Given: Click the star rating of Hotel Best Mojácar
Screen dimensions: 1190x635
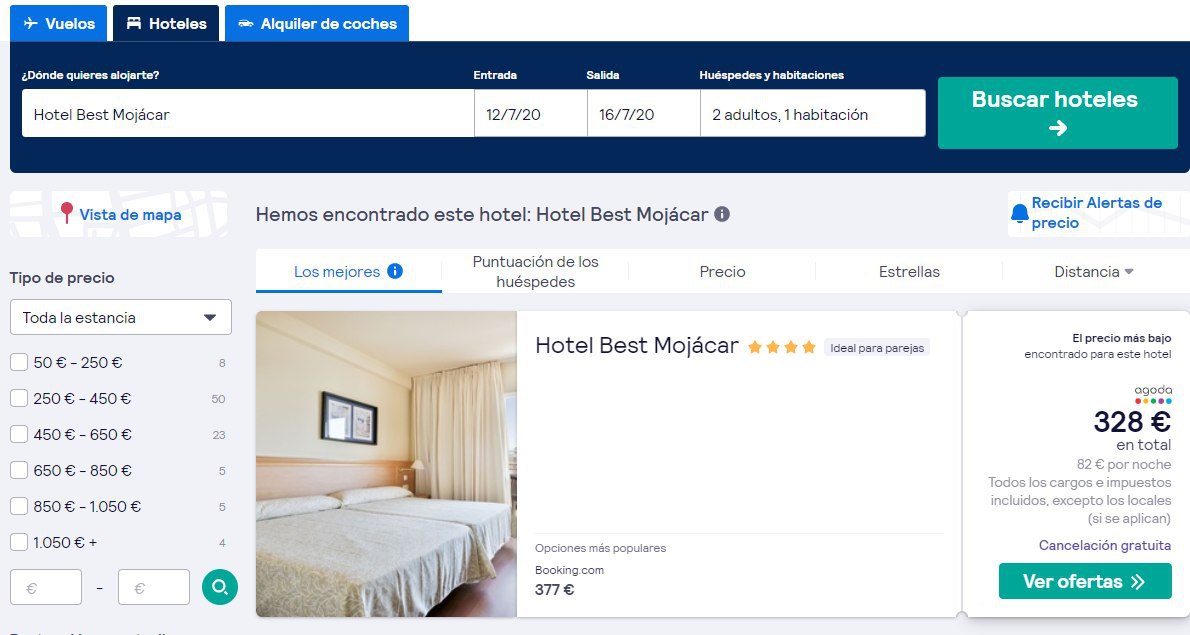Looking at the screenshot, I should (x=782, y=347).
